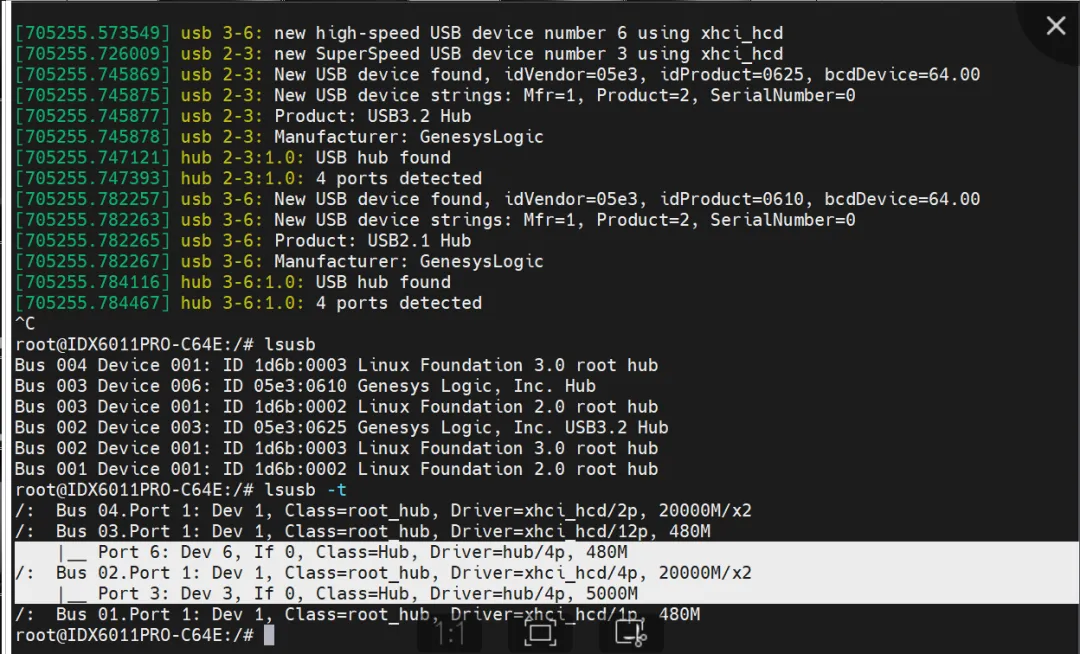Click the highlighted Port 3 hub line
Screen dimensions: 1080x654
(348, 593)
